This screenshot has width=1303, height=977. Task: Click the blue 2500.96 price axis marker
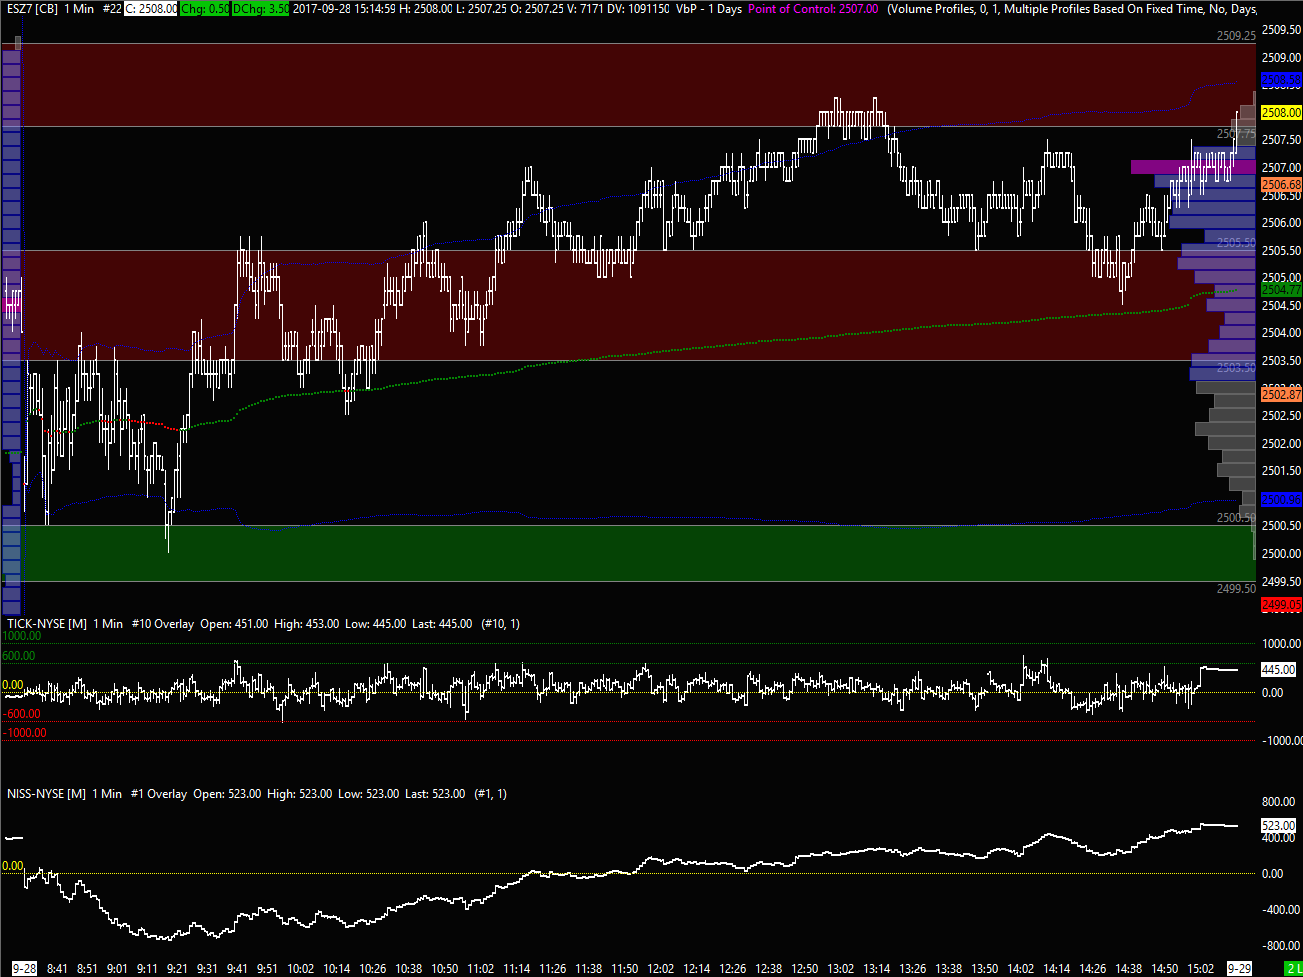[x=1281, y=500]
